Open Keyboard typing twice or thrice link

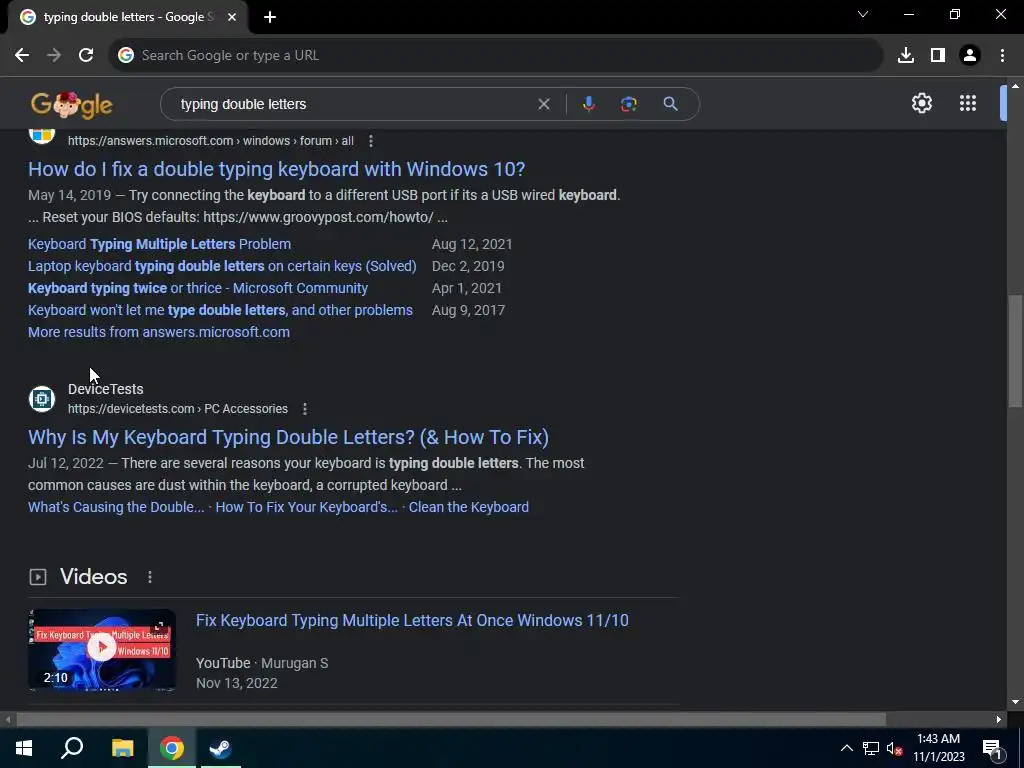198,288
